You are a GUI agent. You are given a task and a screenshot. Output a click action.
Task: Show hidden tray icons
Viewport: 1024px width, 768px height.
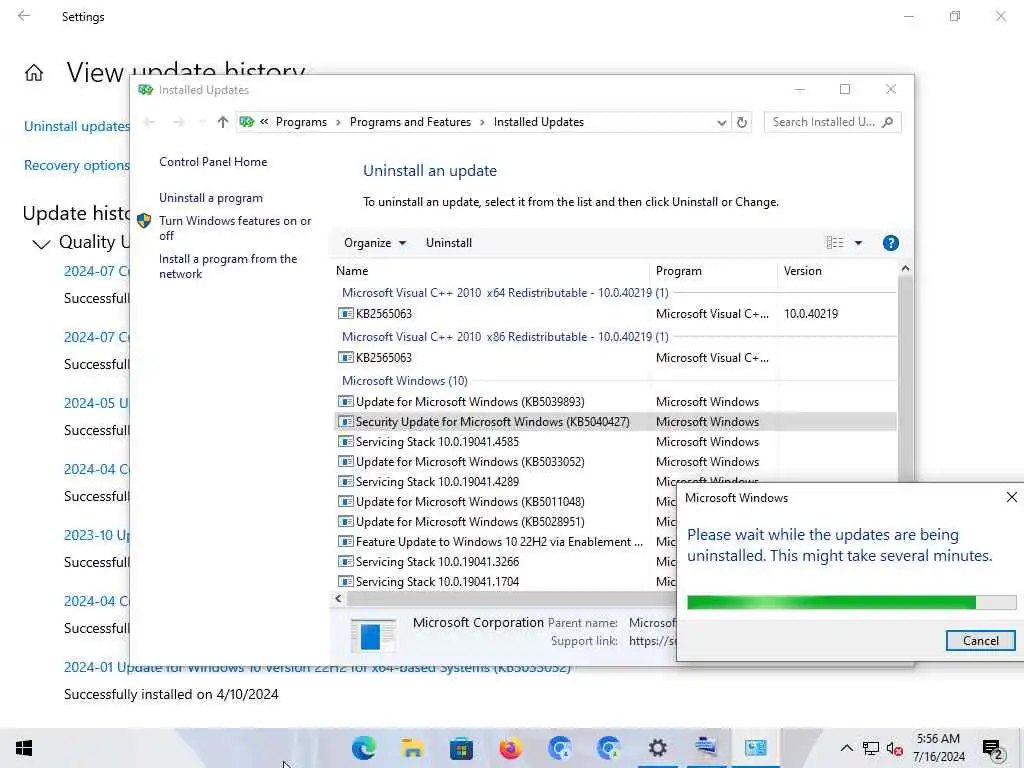pyautogui.click(x=846, y=748)
